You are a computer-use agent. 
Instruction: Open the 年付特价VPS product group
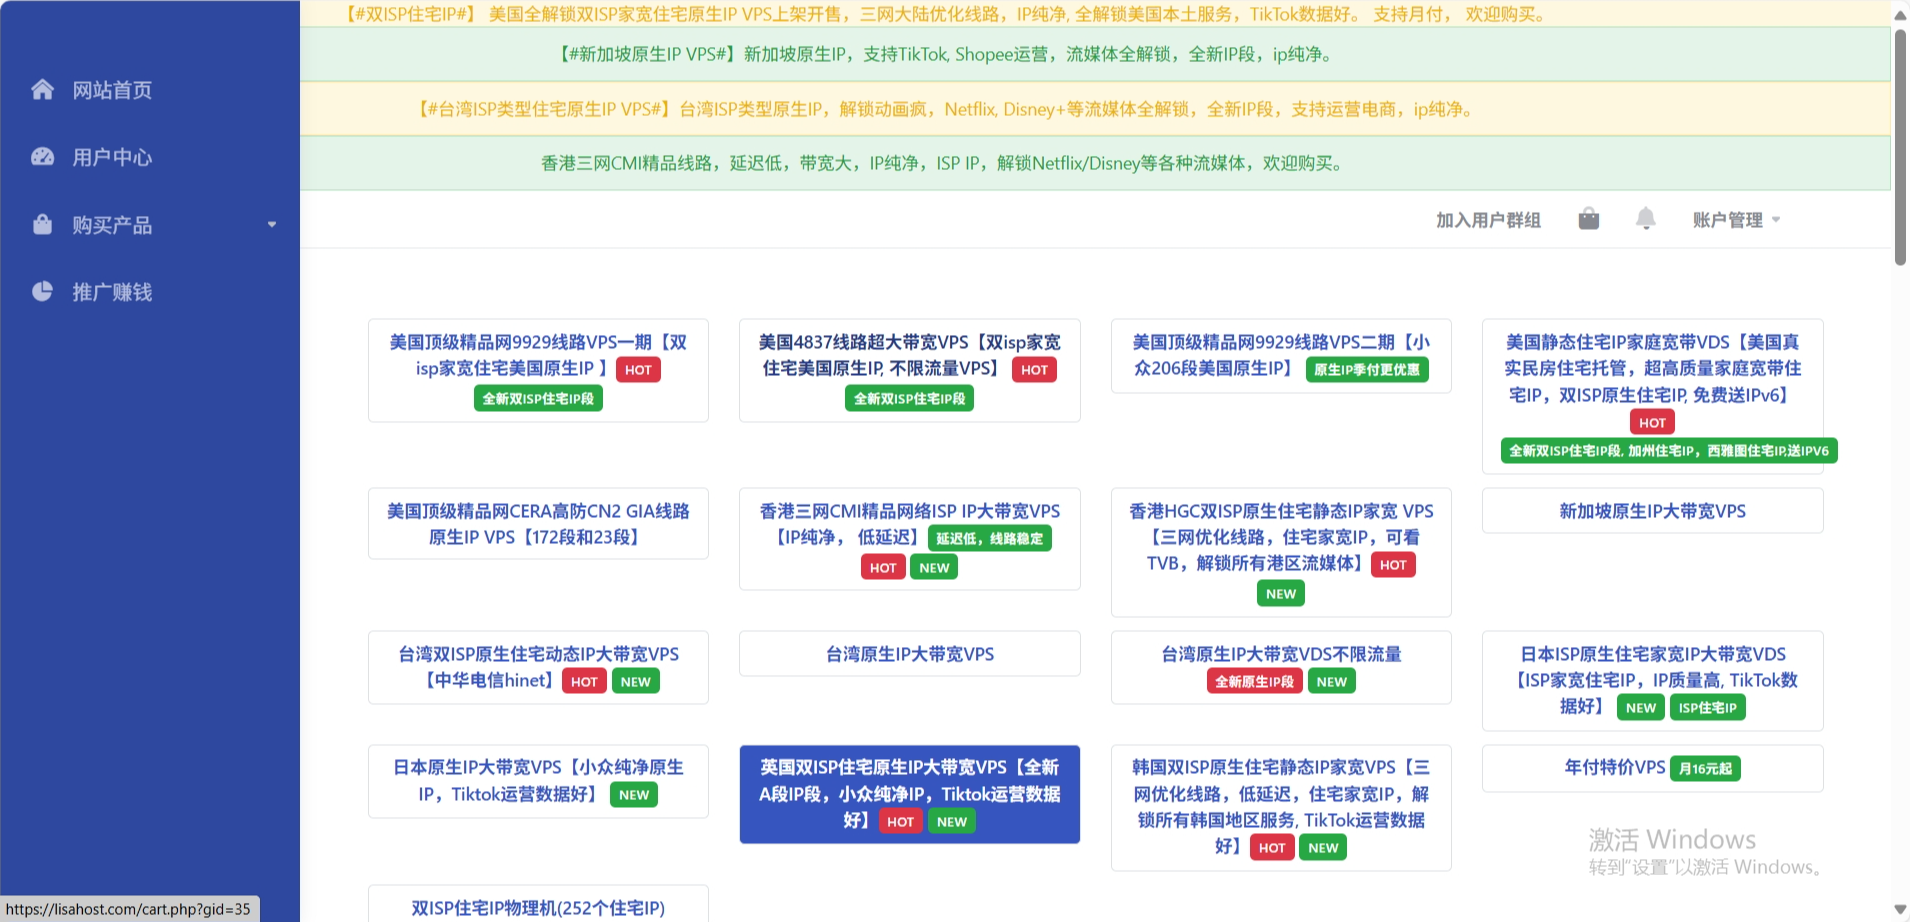point(1614,768)
